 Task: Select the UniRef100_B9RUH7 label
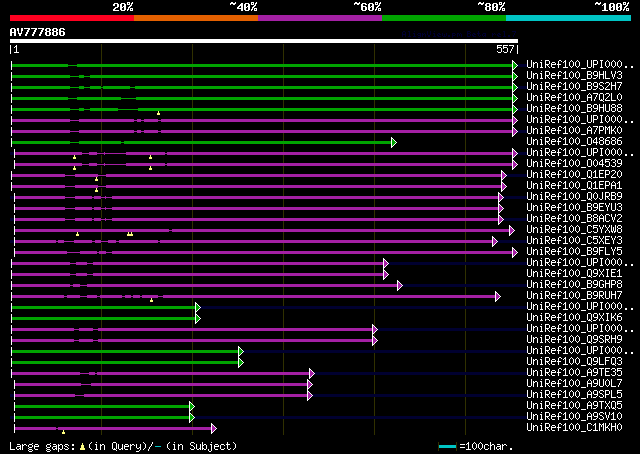click(x=574, y=295)
